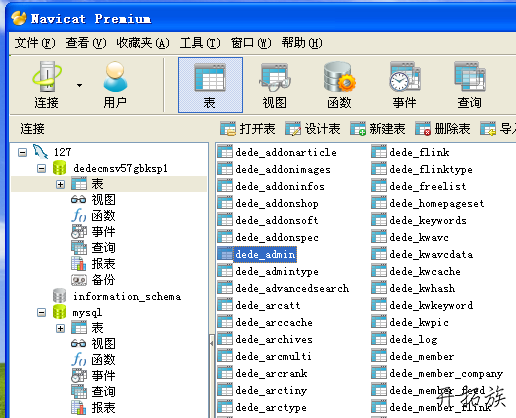
Task: Select the dede_arctype table
Action: tap(271, 407)
